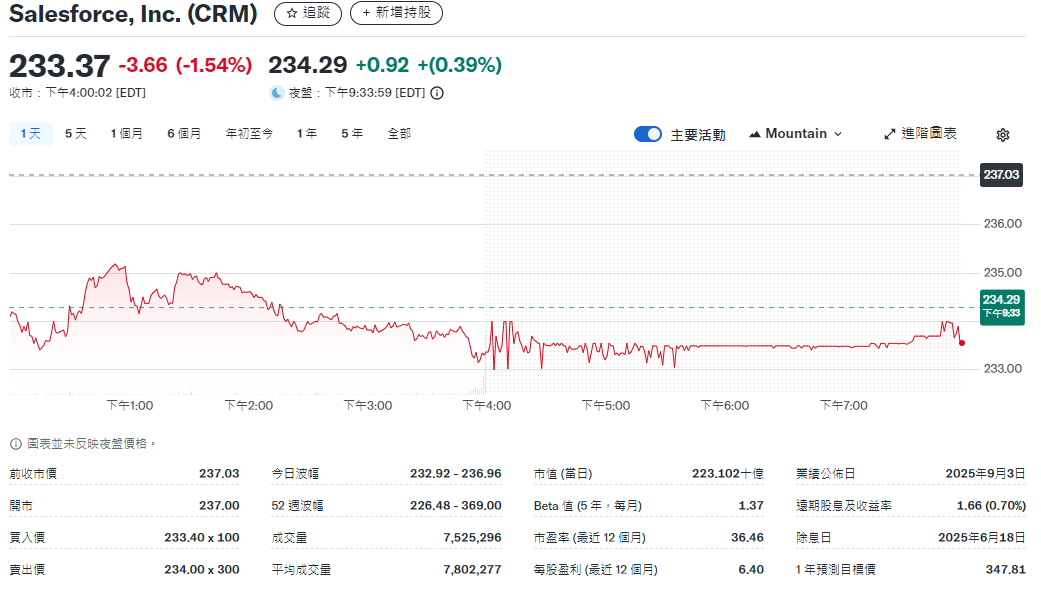Select the 年初至今 range tab
Image resolution: width=1041 pixels, height=589 pixels.
[249, 133]
